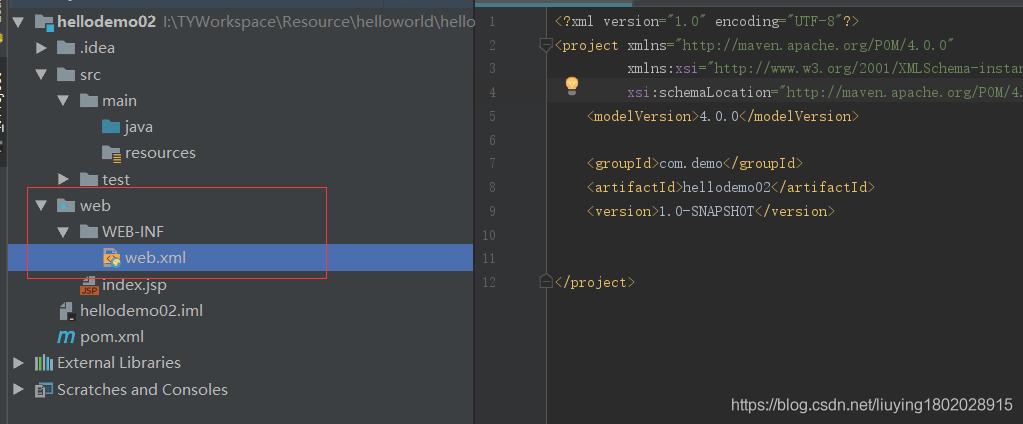Click the xmlns:xsi attribute line
Screen dimensions: 1023x424
click(x=825, y=68)
